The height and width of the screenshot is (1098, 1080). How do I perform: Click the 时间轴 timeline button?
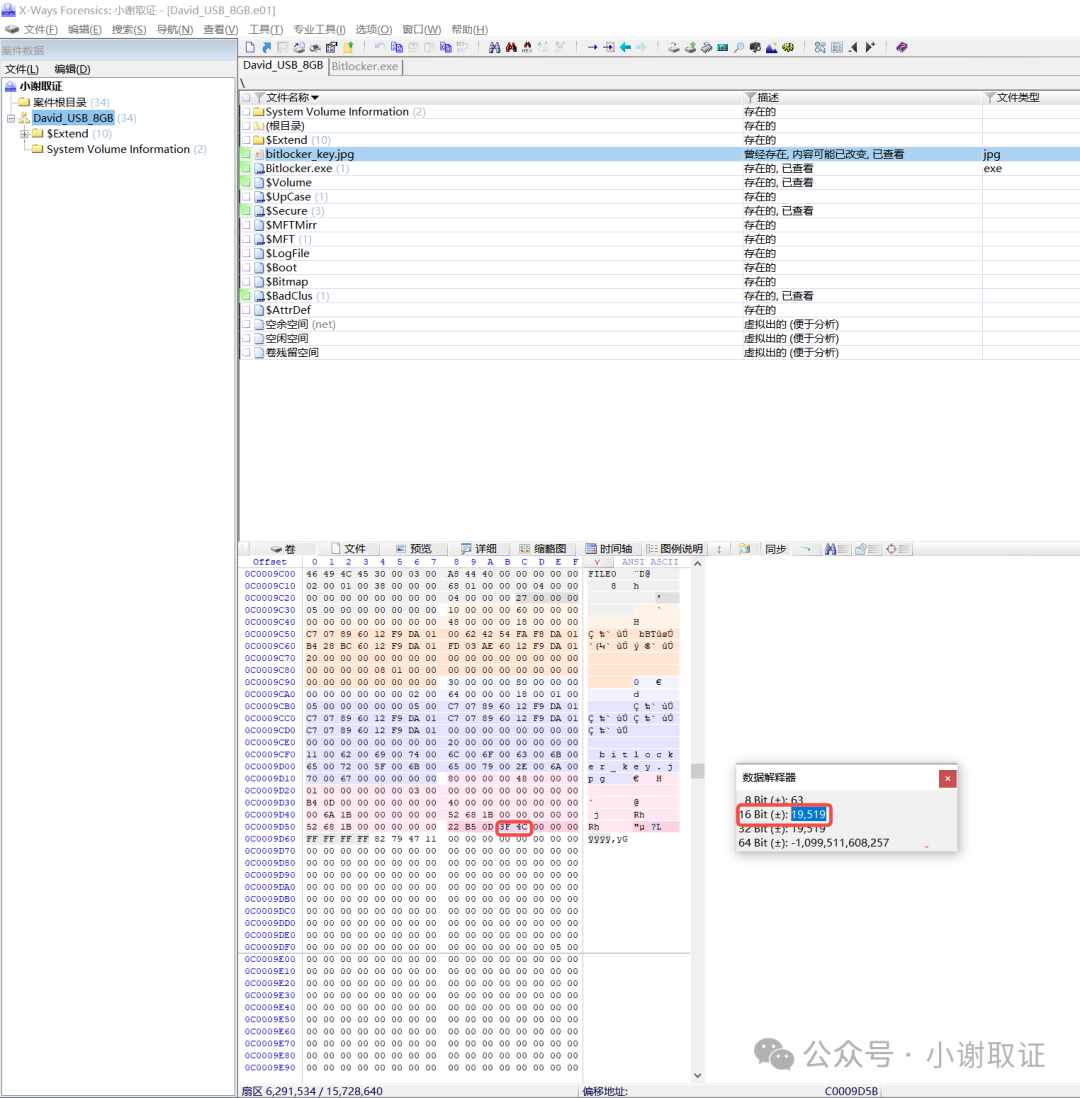coord(609,549)
